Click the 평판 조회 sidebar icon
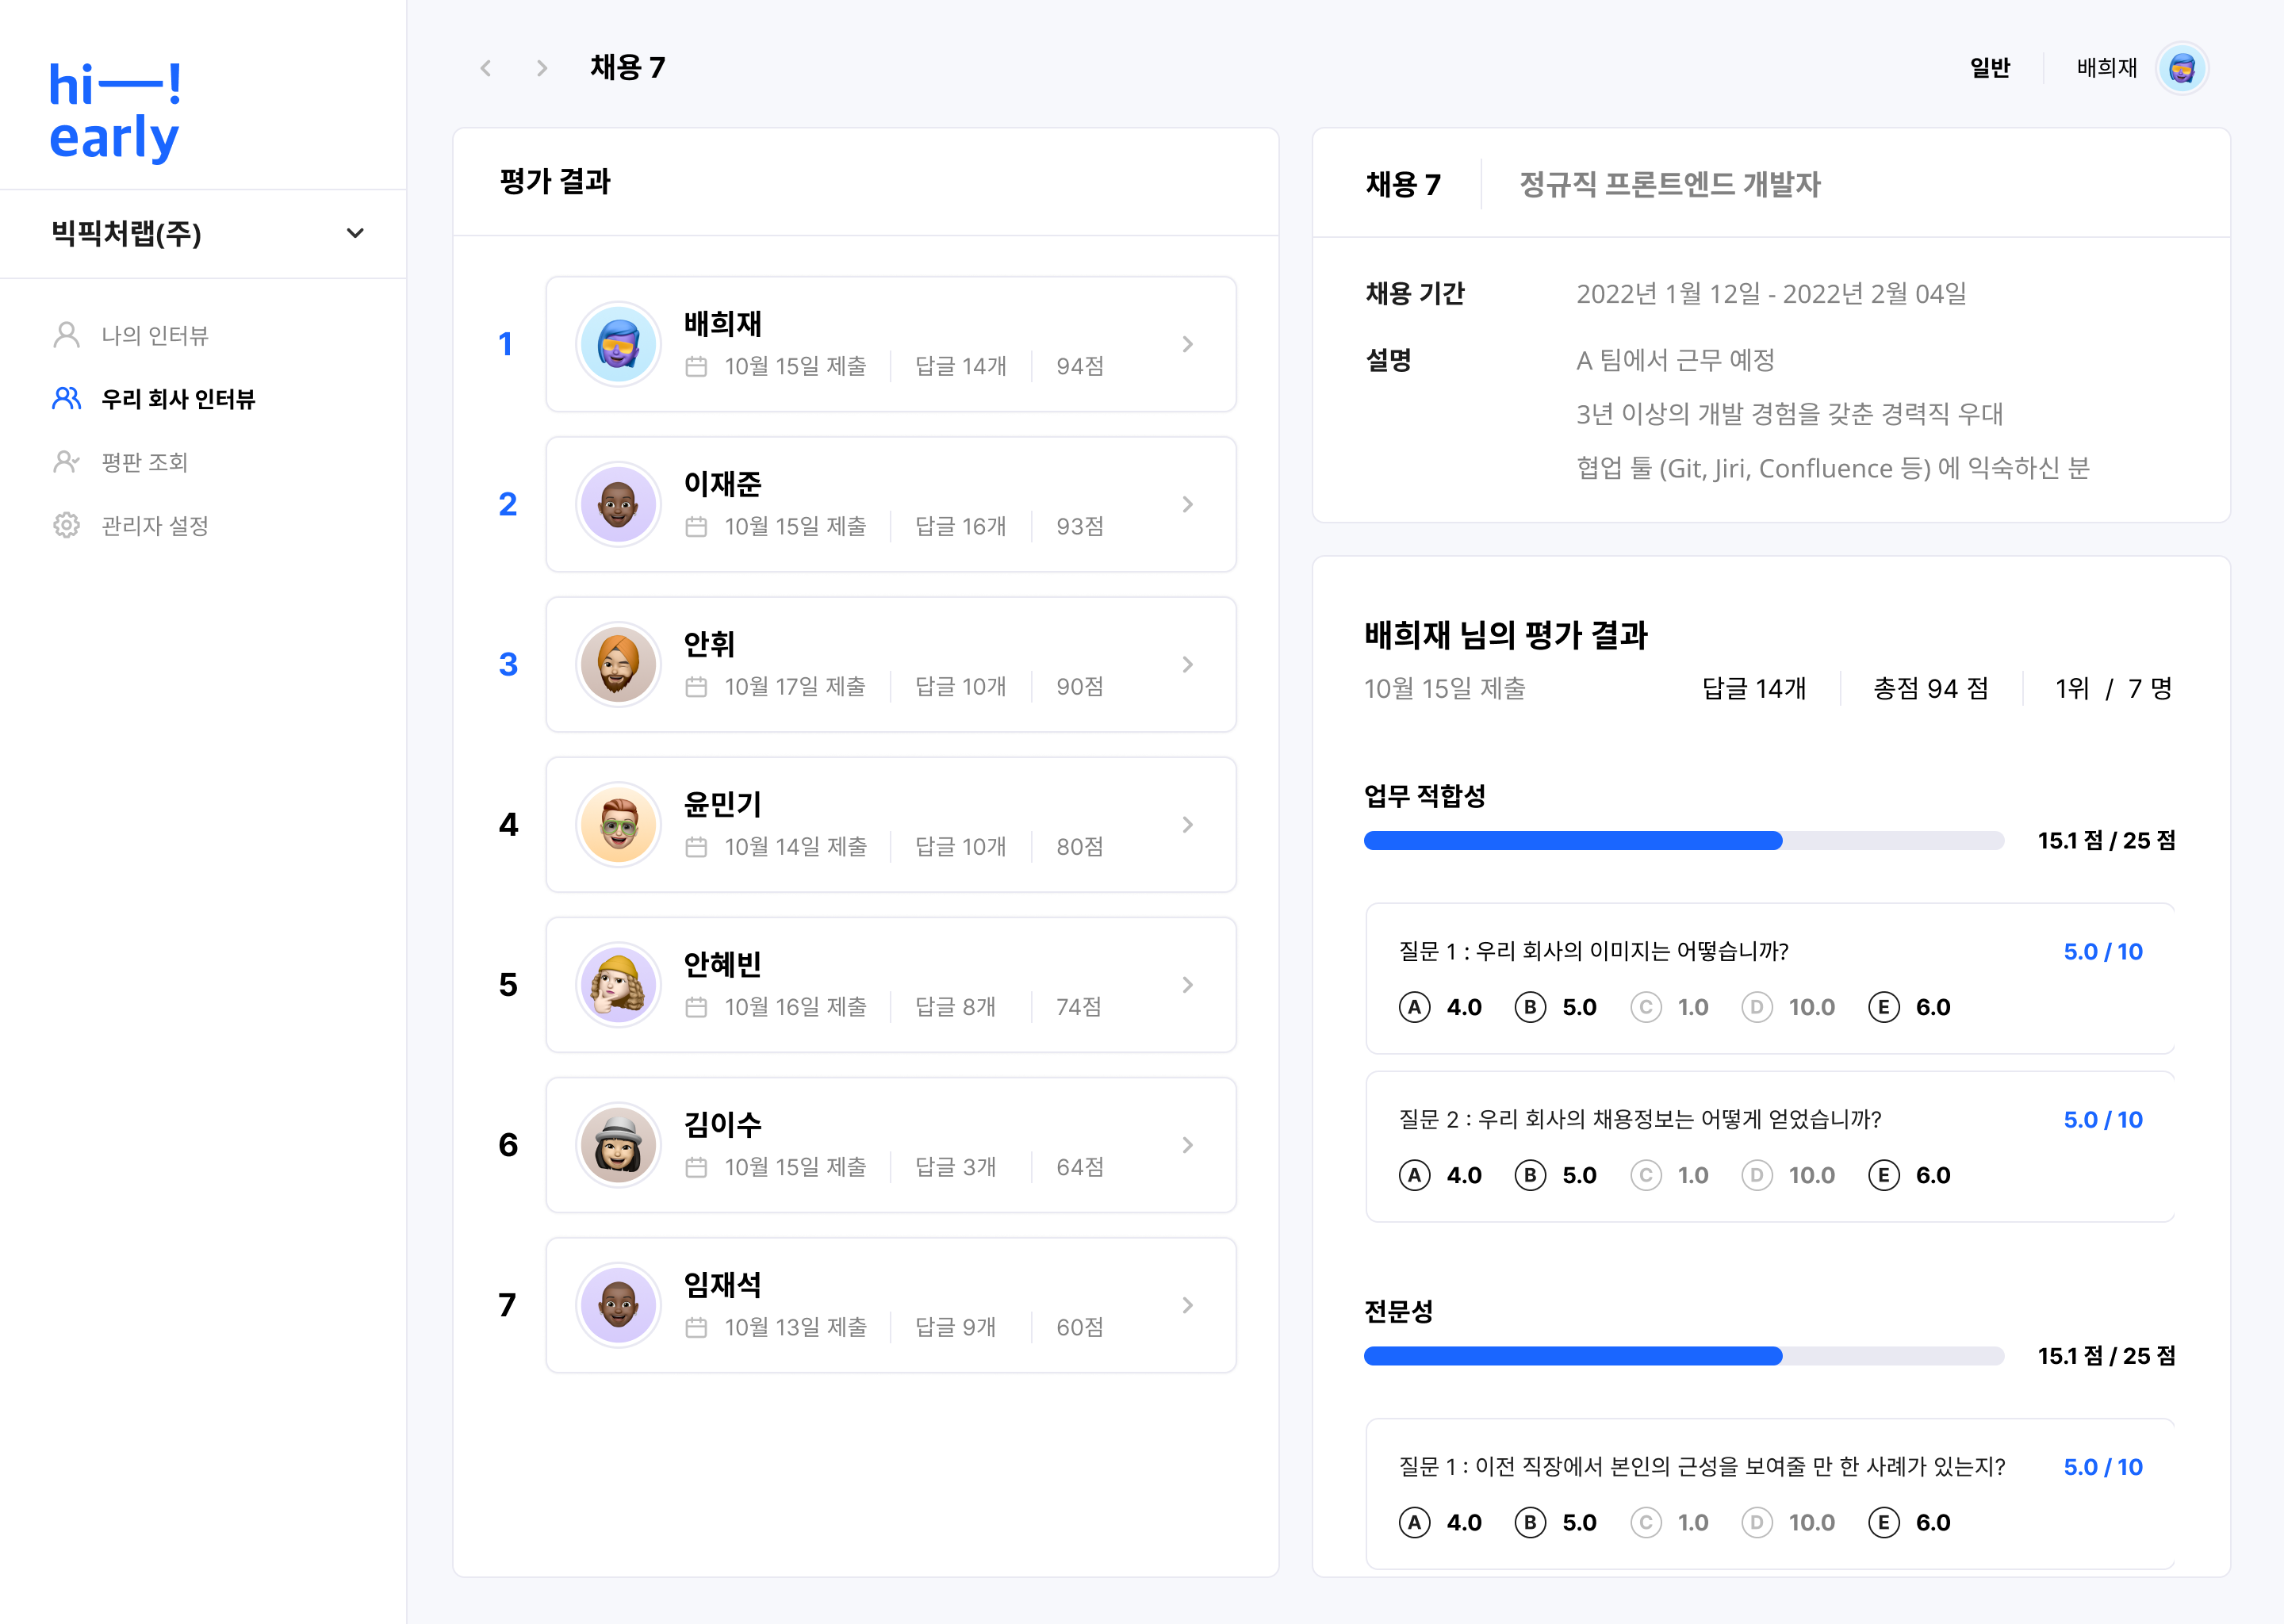The width and height of the screenshot is (2284, 1624). [x=66, y=462]
